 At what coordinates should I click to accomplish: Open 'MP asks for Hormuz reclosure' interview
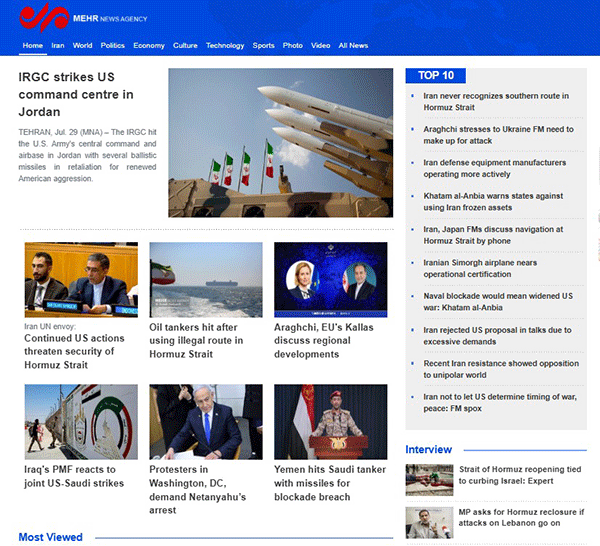[521, 517]
